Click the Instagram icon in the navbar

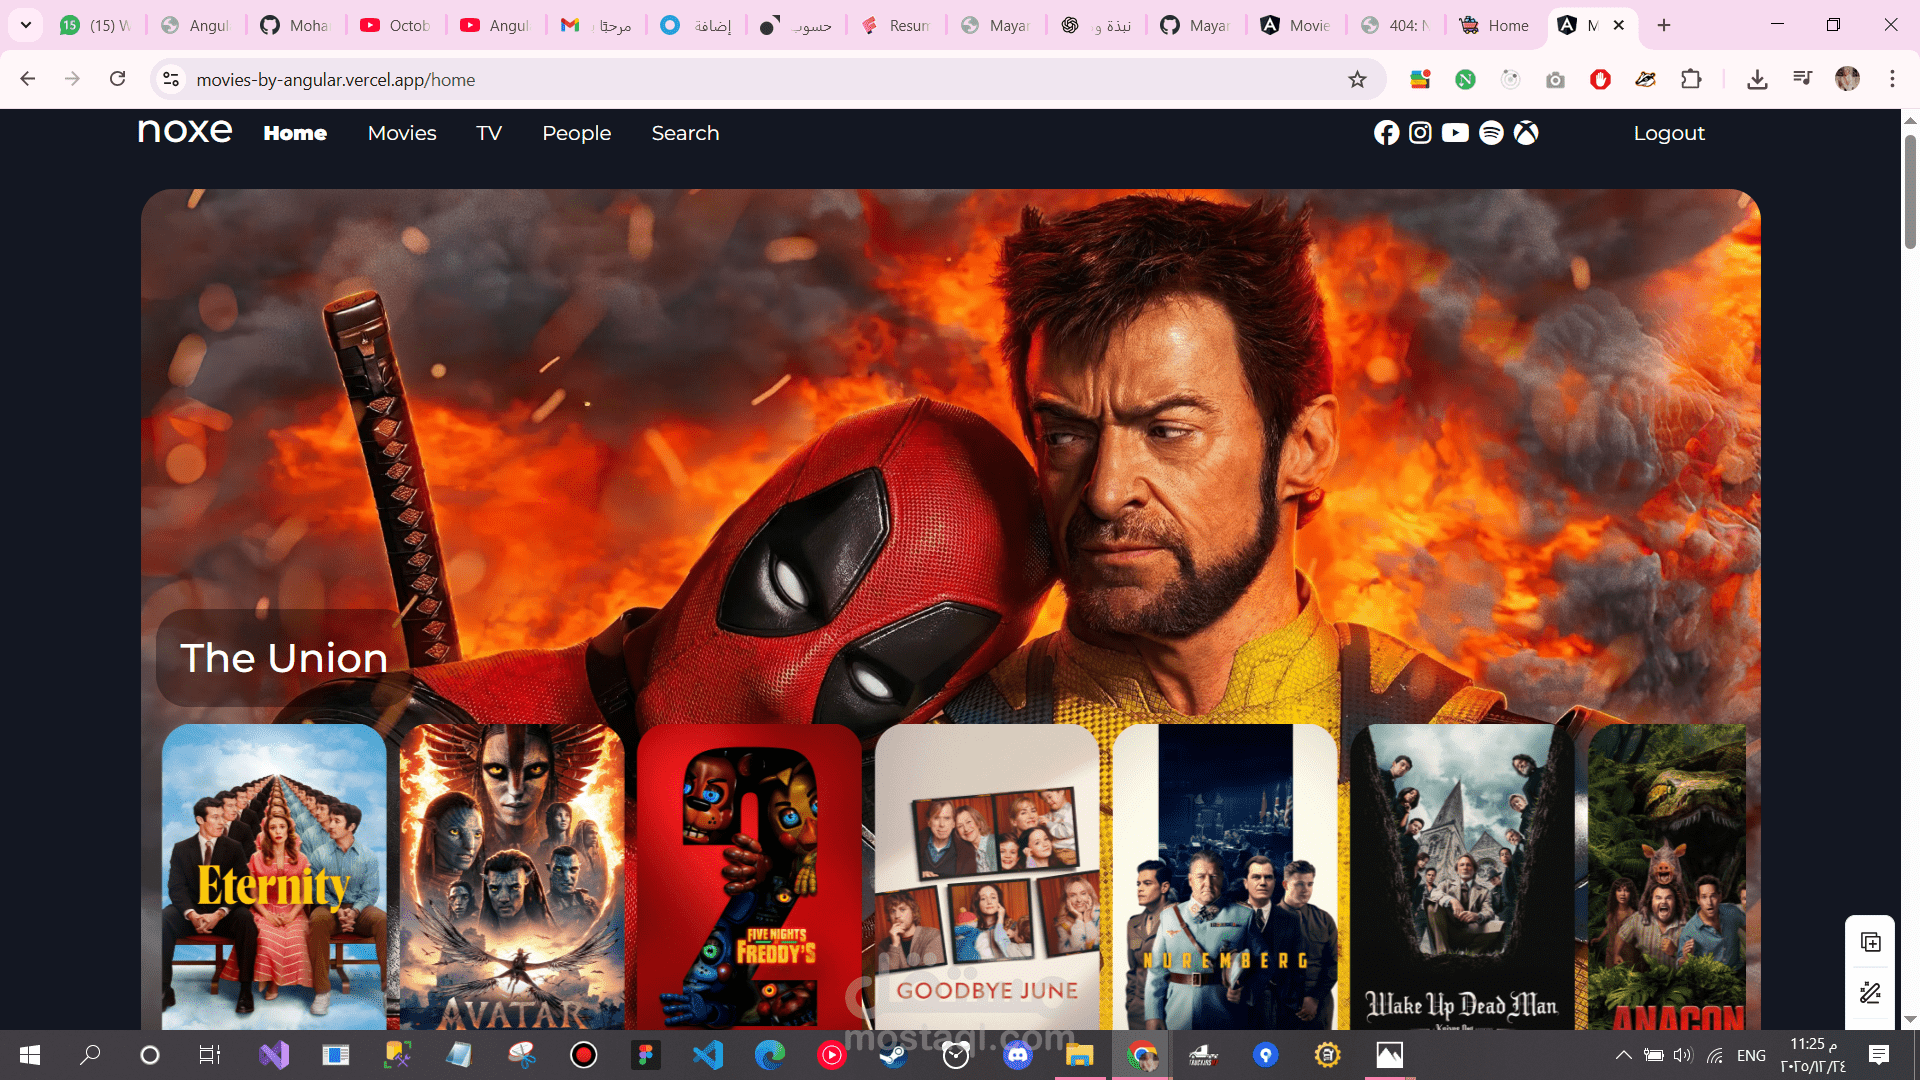1420,132
